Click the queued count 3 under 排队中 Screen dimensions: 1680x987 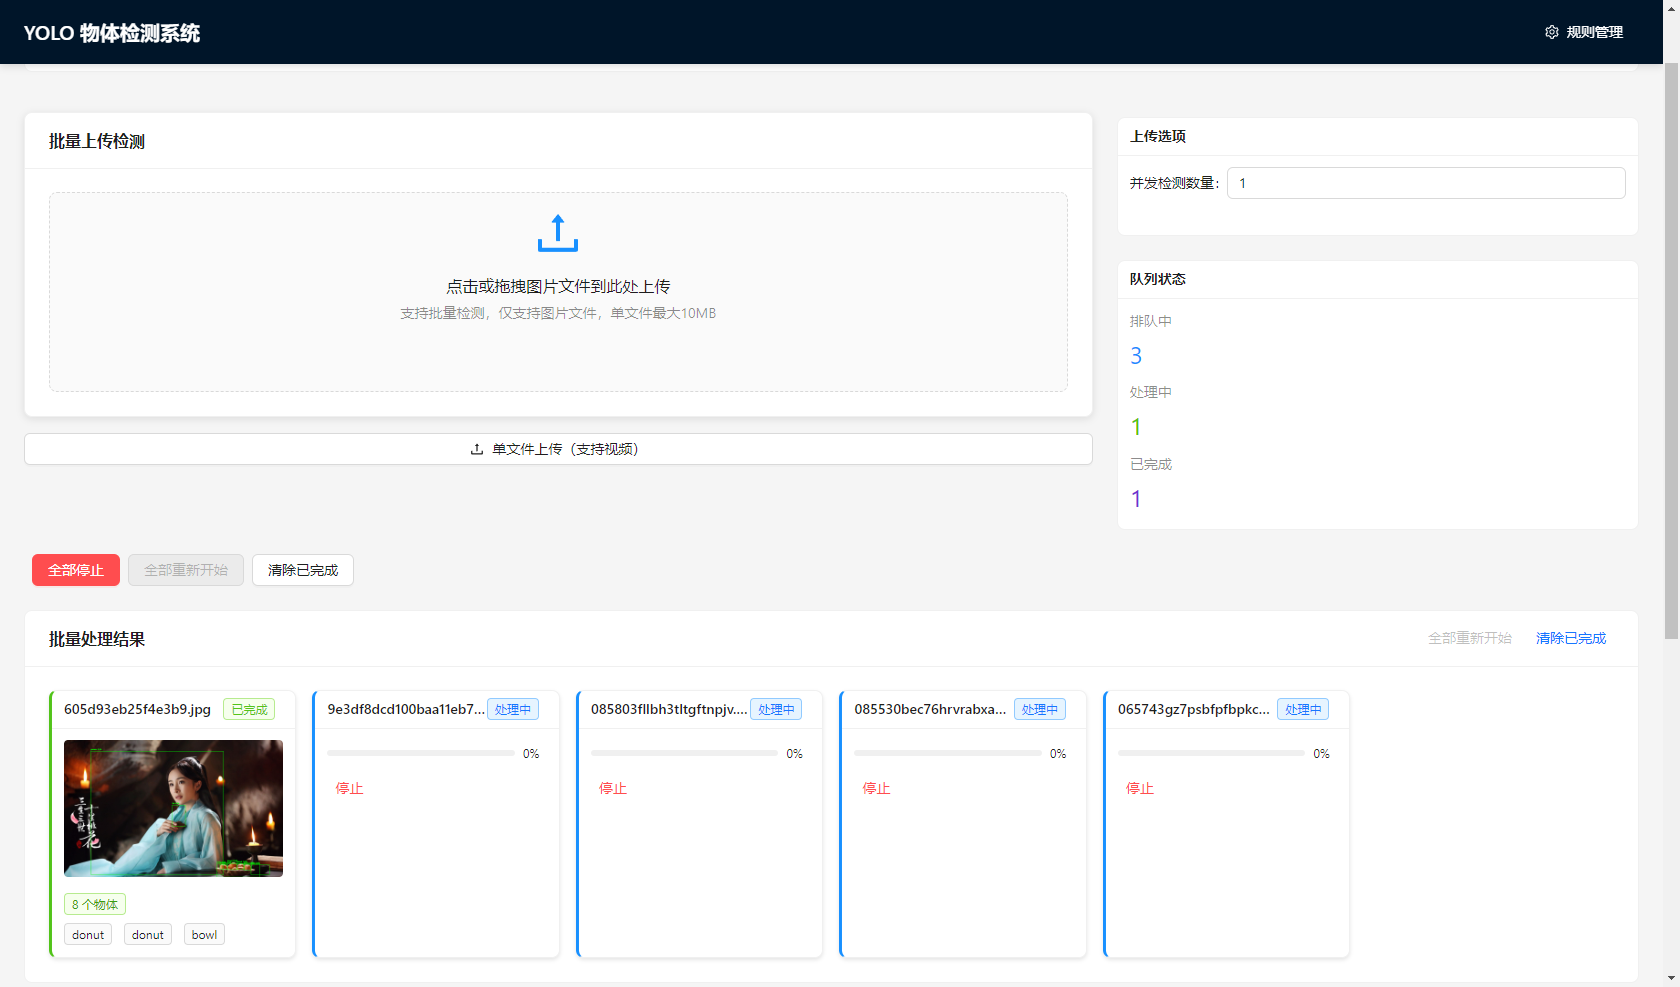point(1136,356)
